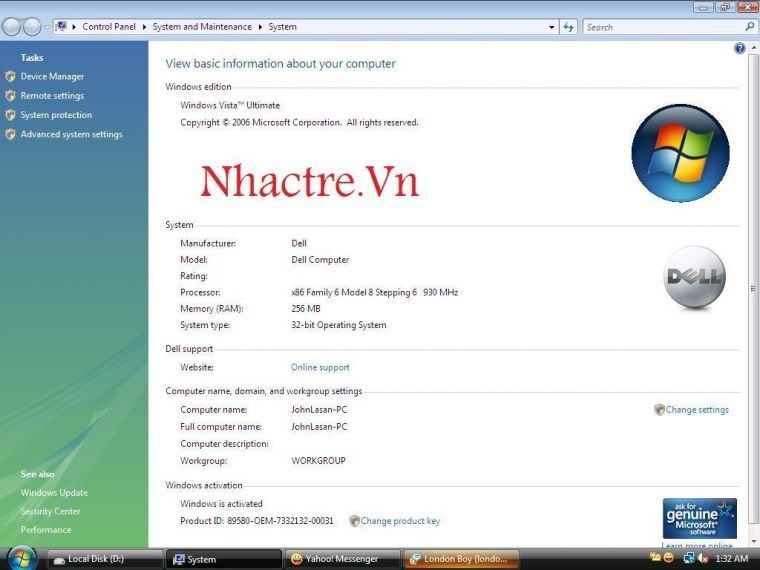Screen dimensions: 760x570
Task: Open the Windows Start orb
Action: (21, 558)
